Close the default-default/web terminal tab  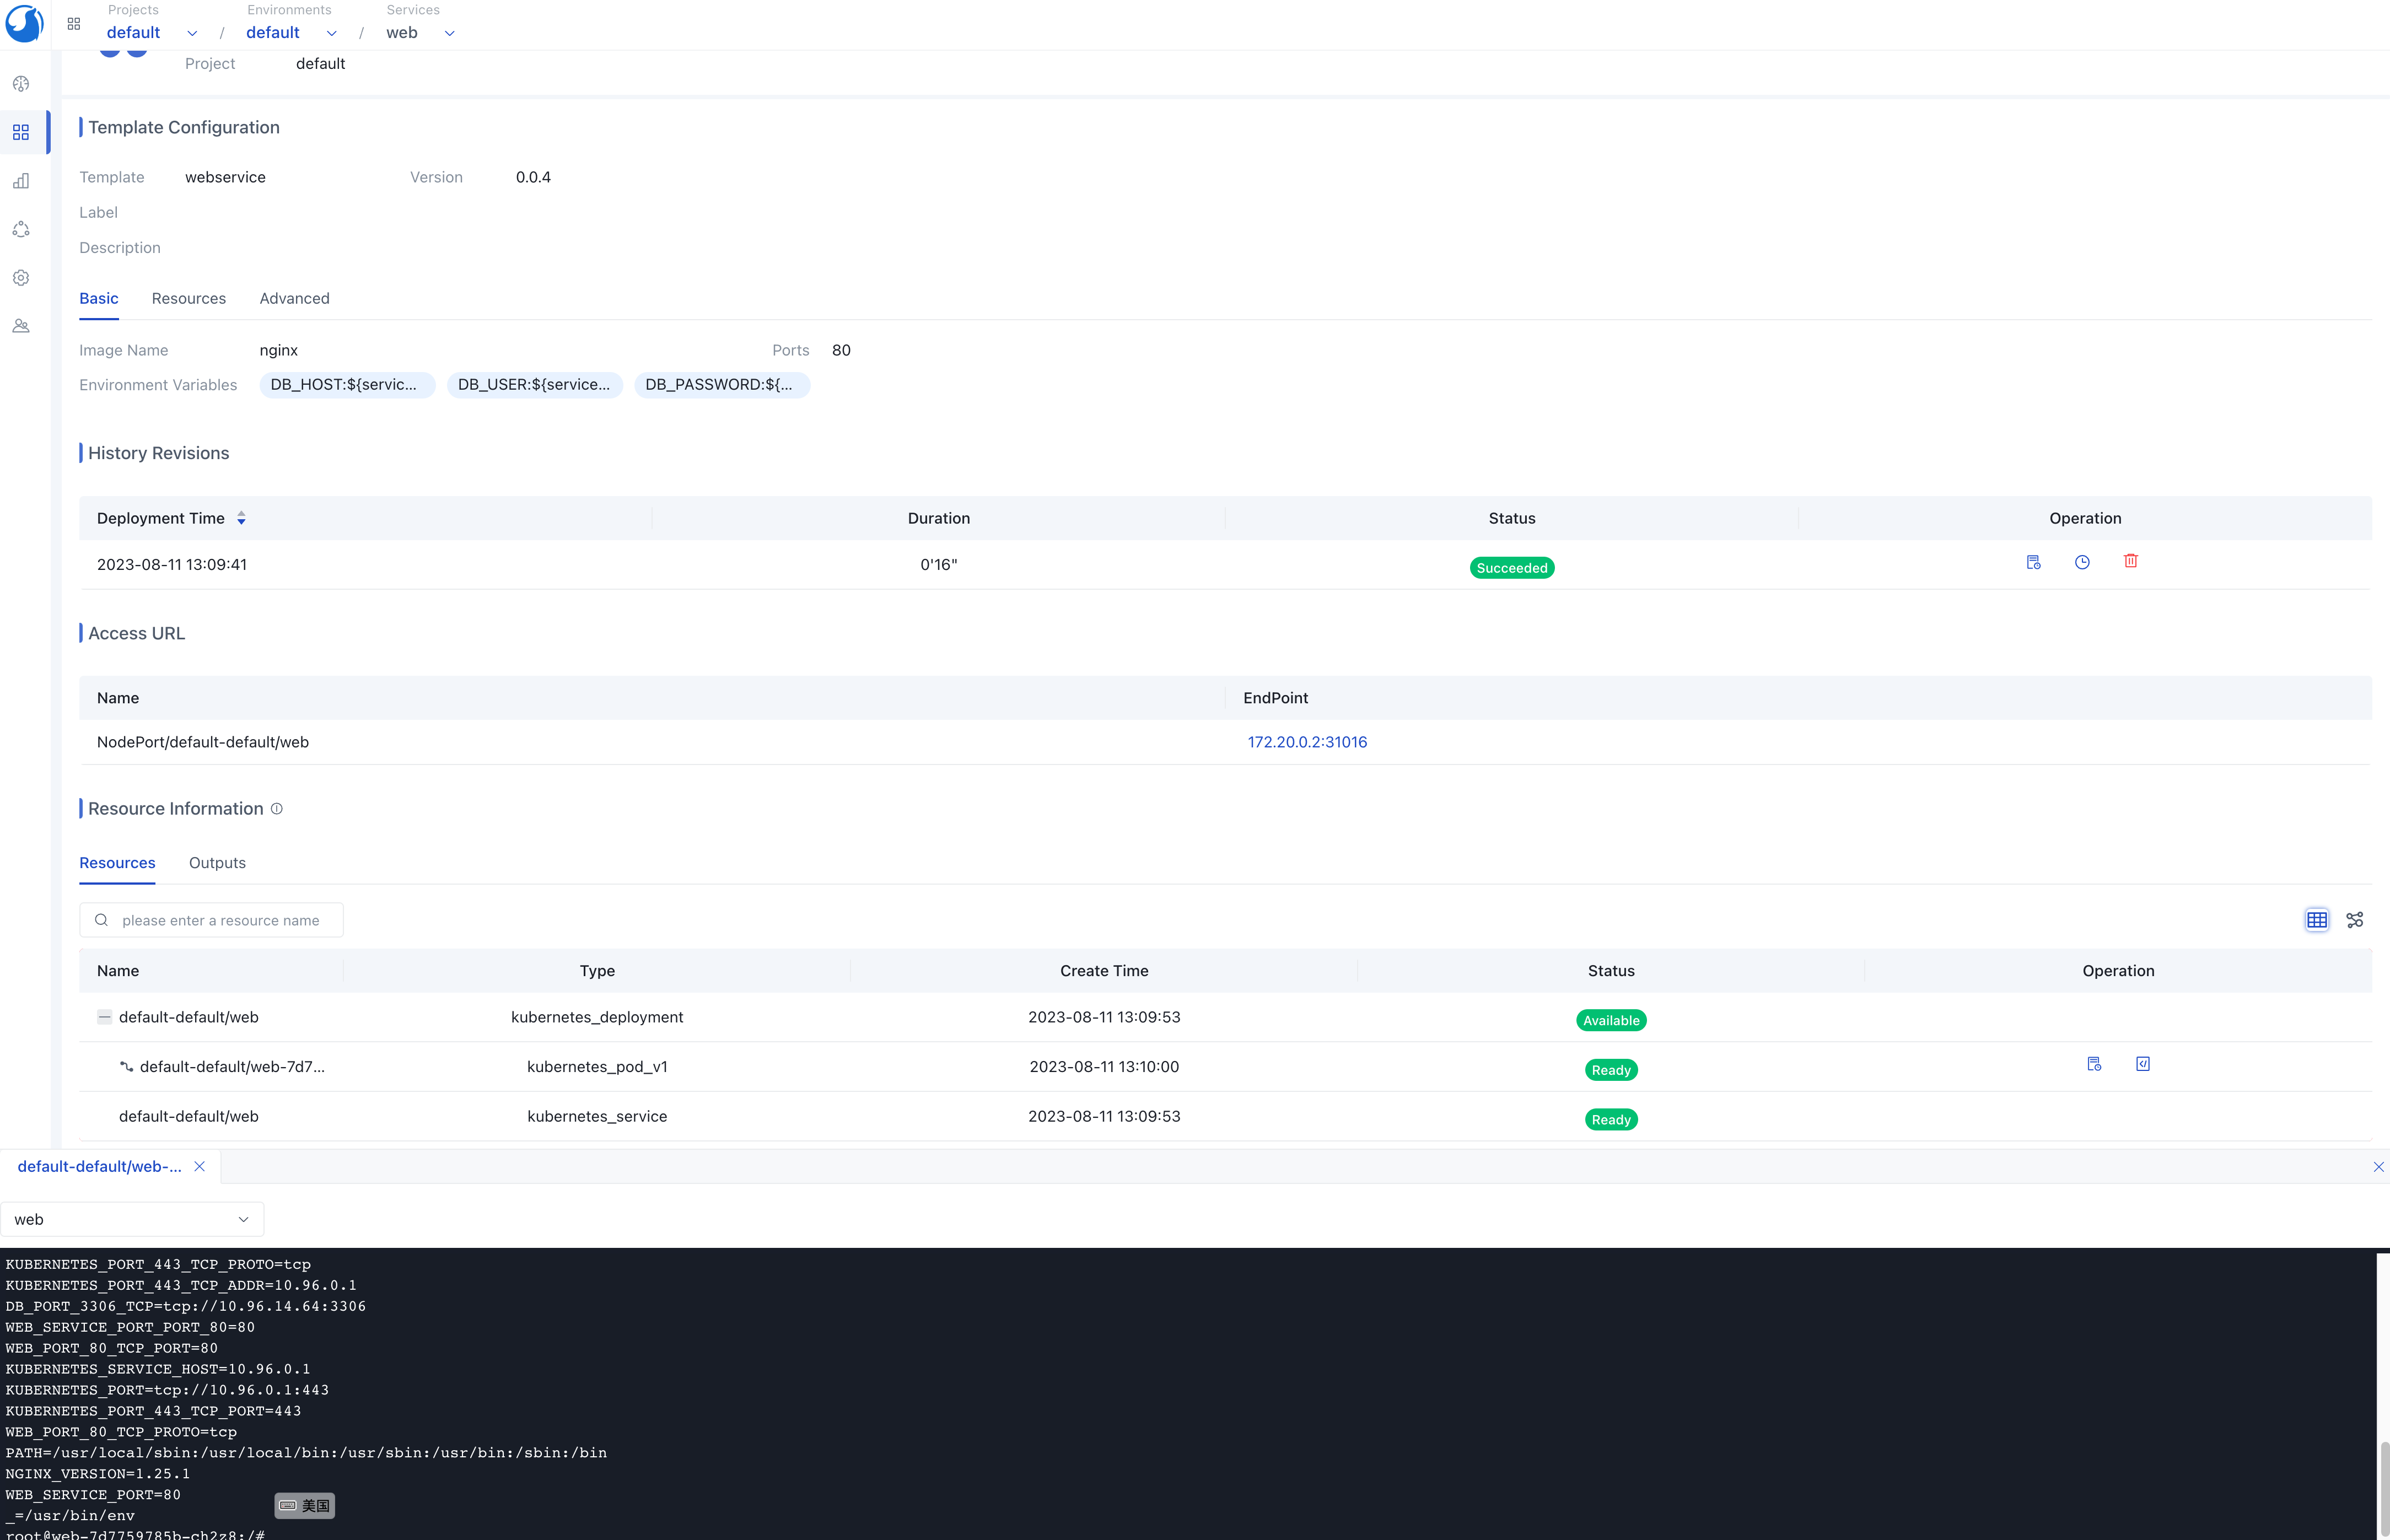[200, 1166]
